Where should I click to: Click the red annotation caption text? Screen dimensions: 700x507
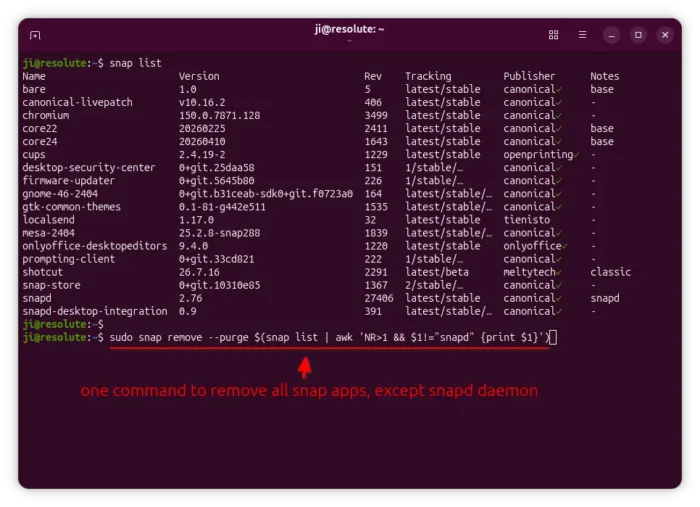tap(309, 391)
